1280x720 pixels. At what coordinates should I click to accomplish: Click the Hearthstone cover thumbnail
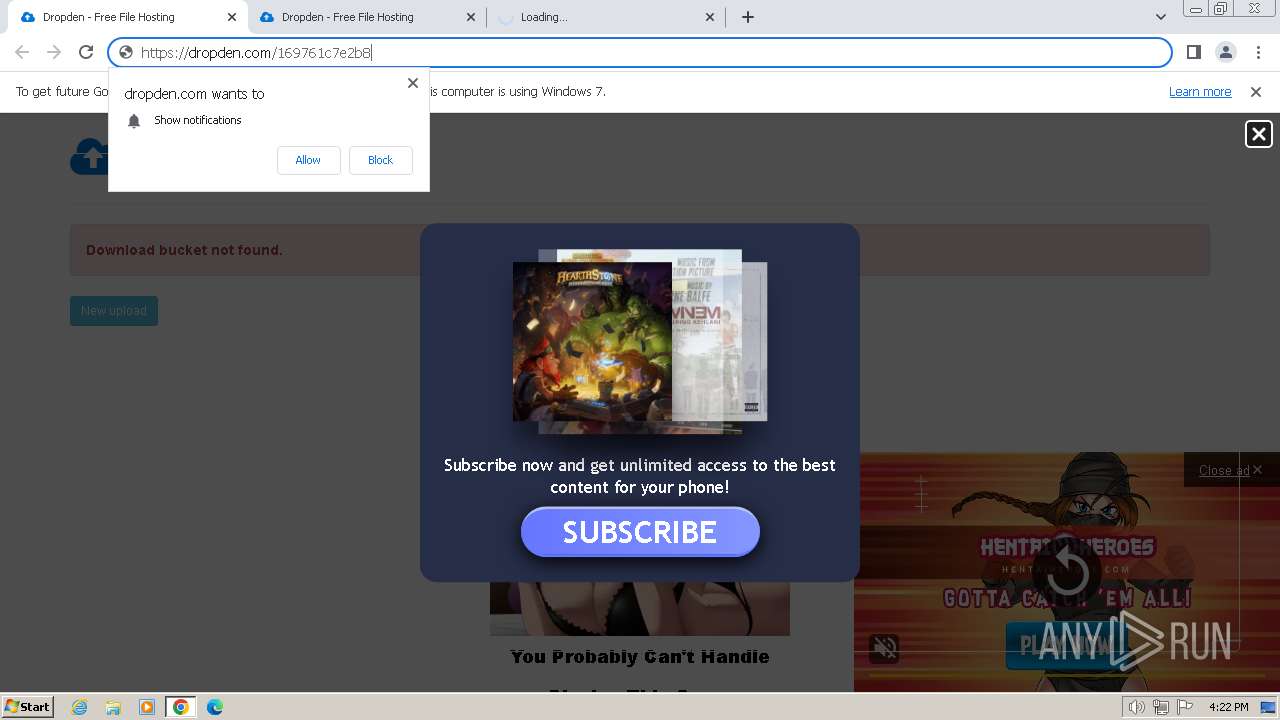[x=592, y=342]
